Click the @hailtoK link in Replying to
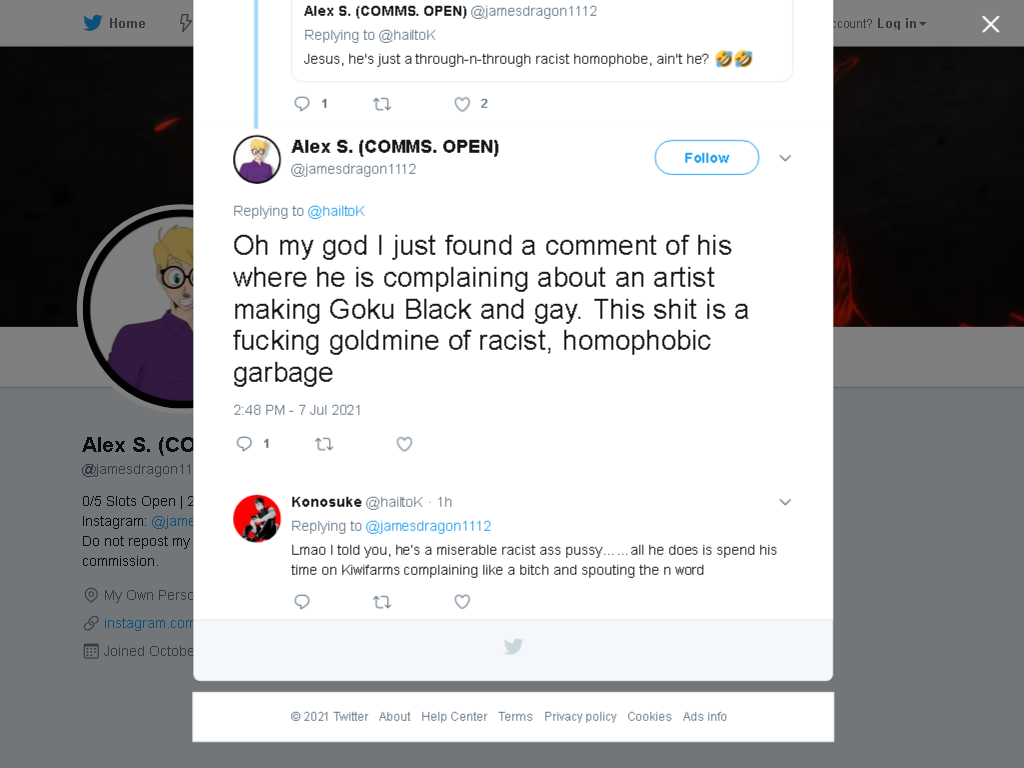Screen dimensions: 1024x768 tap(336, 211)
